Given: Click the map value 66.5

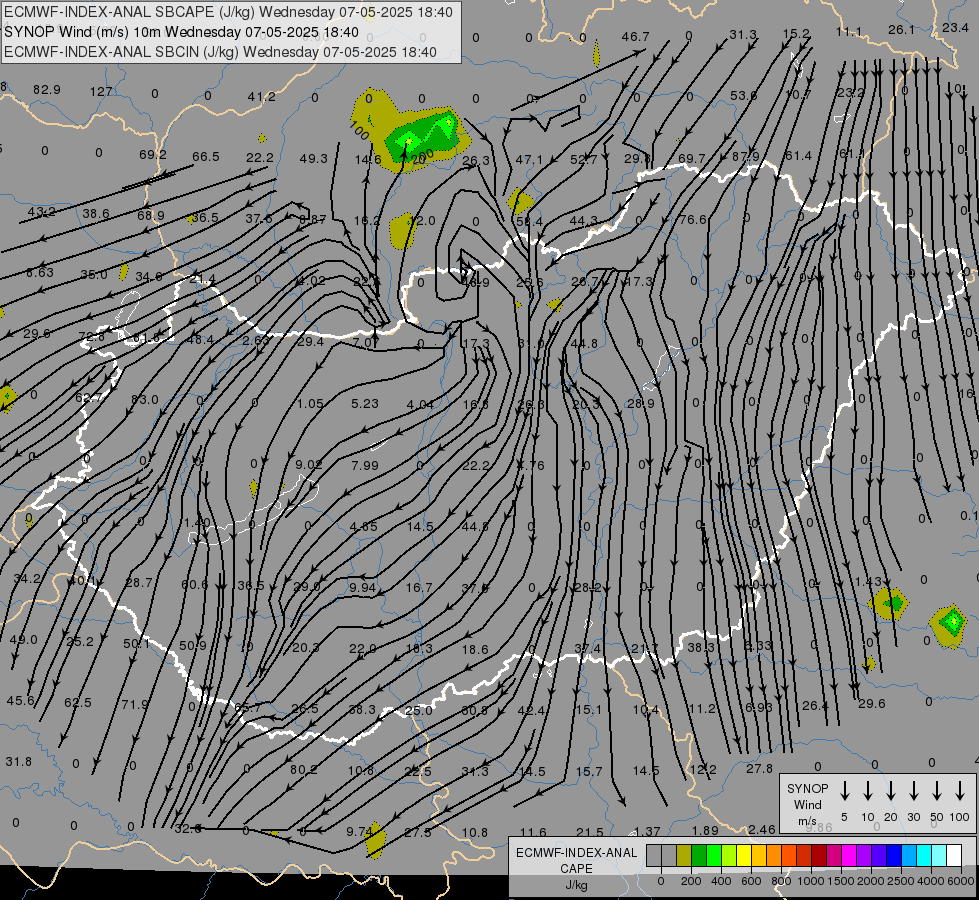Looking at the screenshot, I should pyautogui.click(x=206, y=156).
